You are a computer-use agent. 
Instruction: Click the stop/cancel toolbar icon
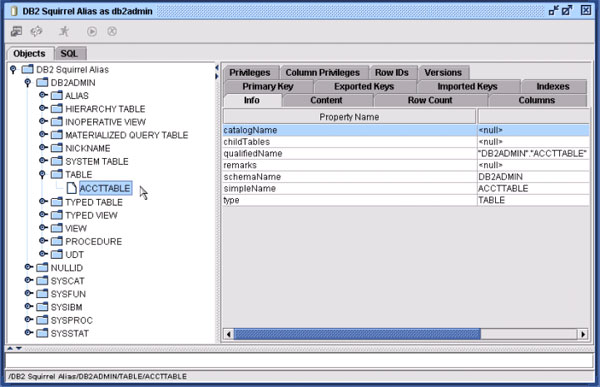(112, 31)
